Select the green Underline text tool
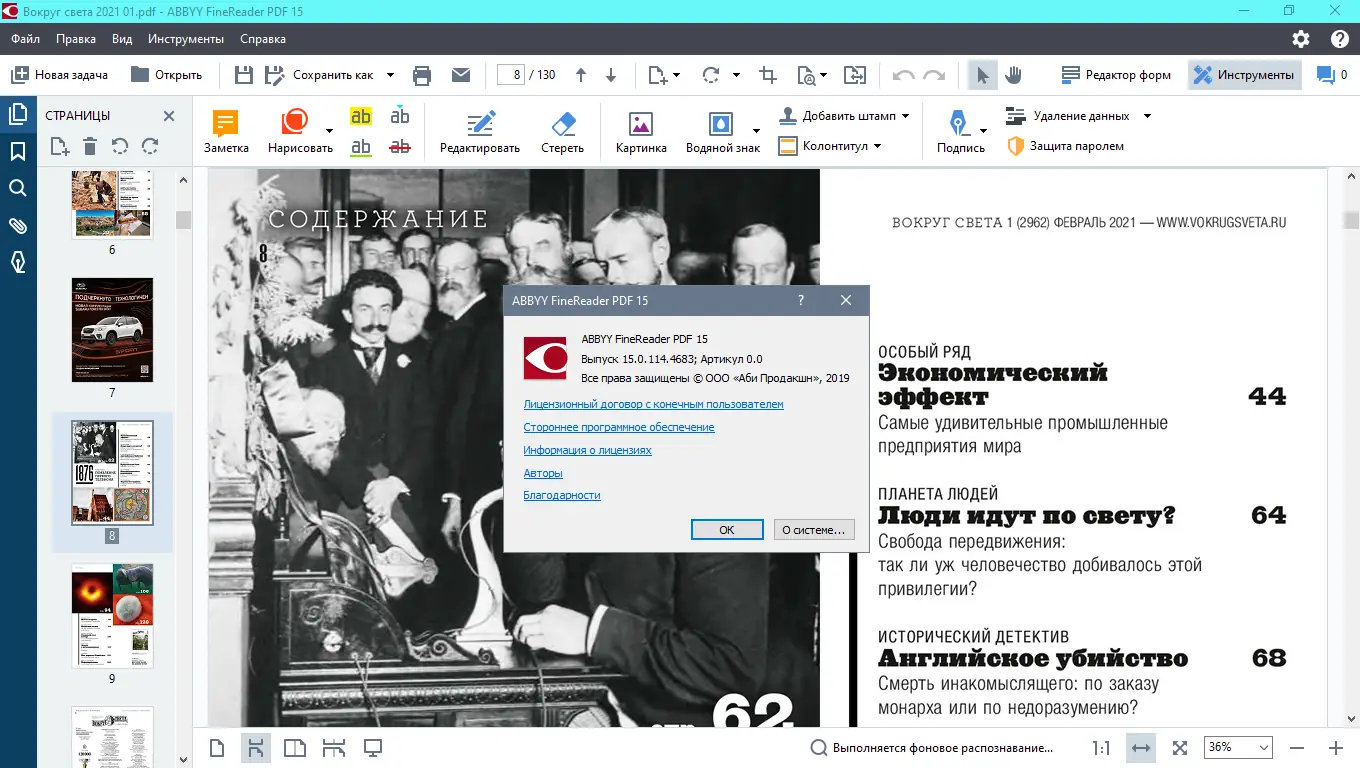 pyautogui.click(x=361, y=147)
